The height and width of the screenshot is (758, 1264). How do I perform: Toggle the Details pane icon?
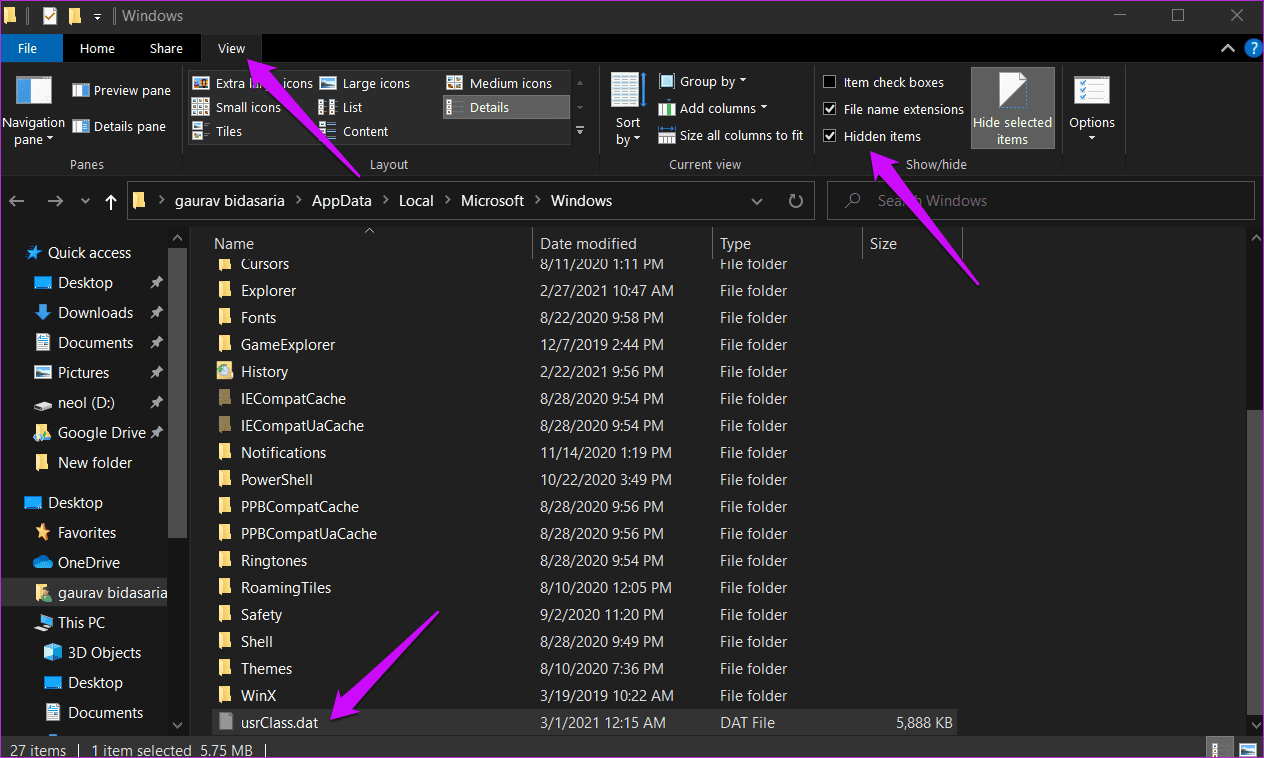[x=80, y=126]
